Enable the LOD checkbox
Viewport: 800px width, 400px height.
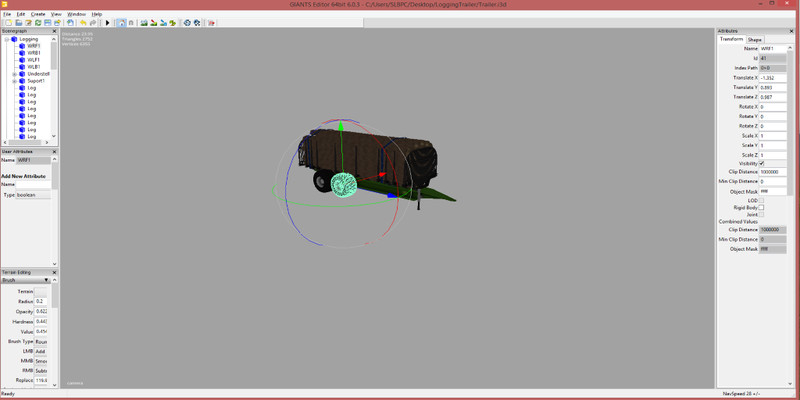[762, 200]
